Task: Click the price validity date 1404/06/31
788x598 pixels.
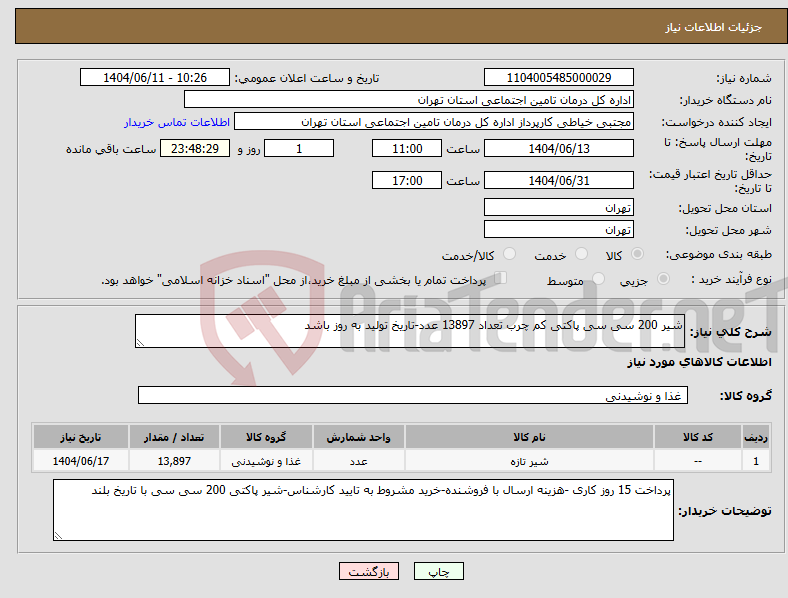Action: tap(559, 180)
